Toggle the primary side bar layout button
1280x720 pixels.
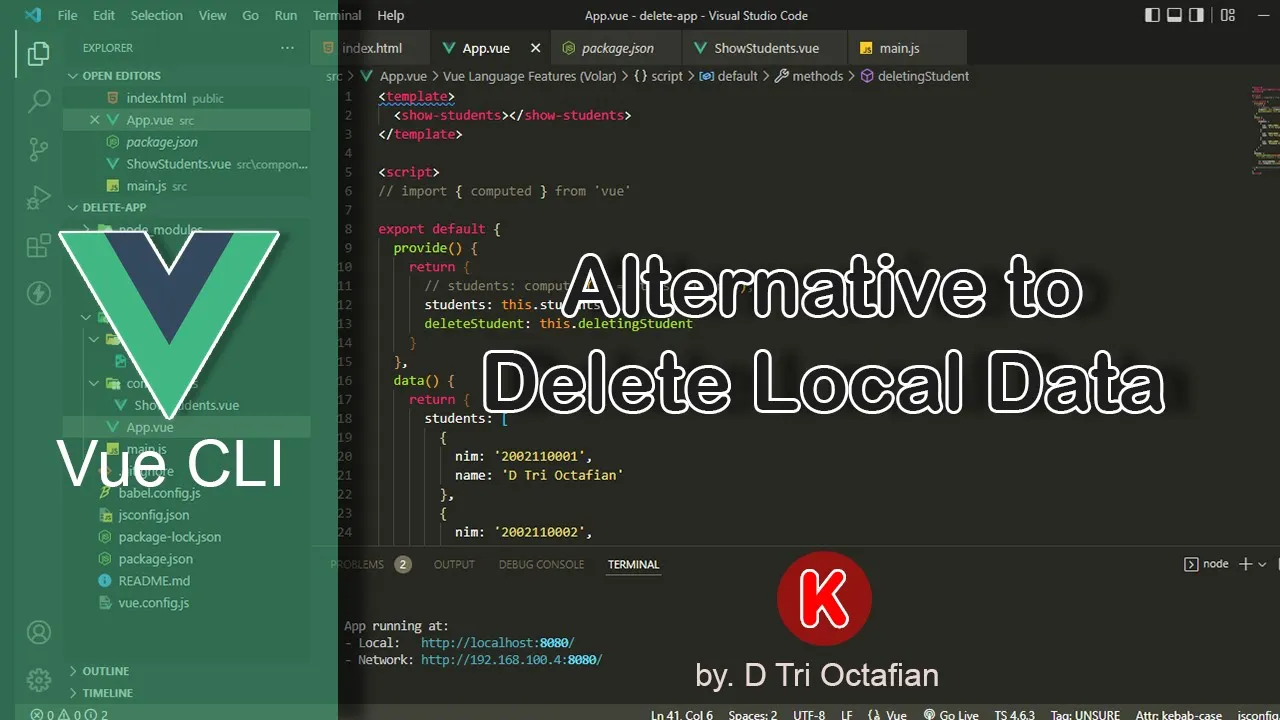click(1152, 15)
